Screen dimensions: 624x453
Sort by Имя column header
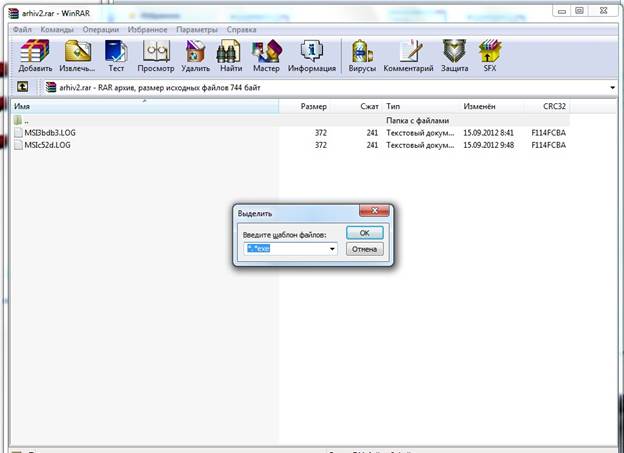click(144, 106)
